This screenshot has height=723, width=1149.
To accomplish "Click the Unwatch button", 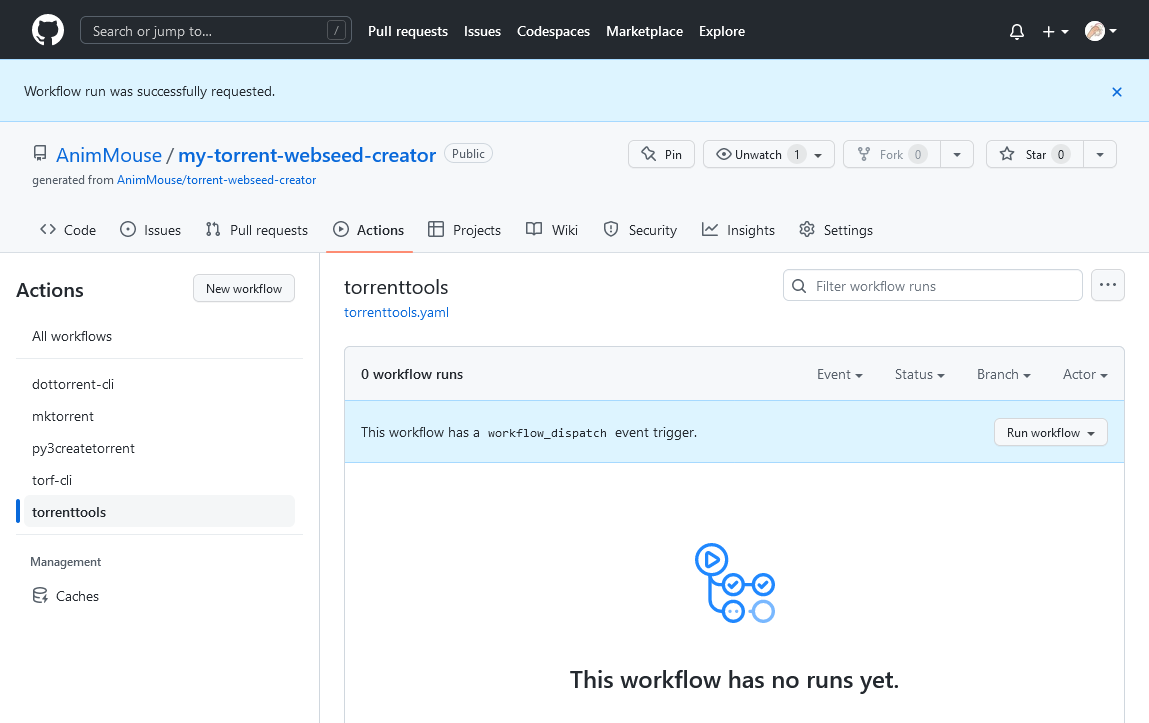I will [769, 155].
